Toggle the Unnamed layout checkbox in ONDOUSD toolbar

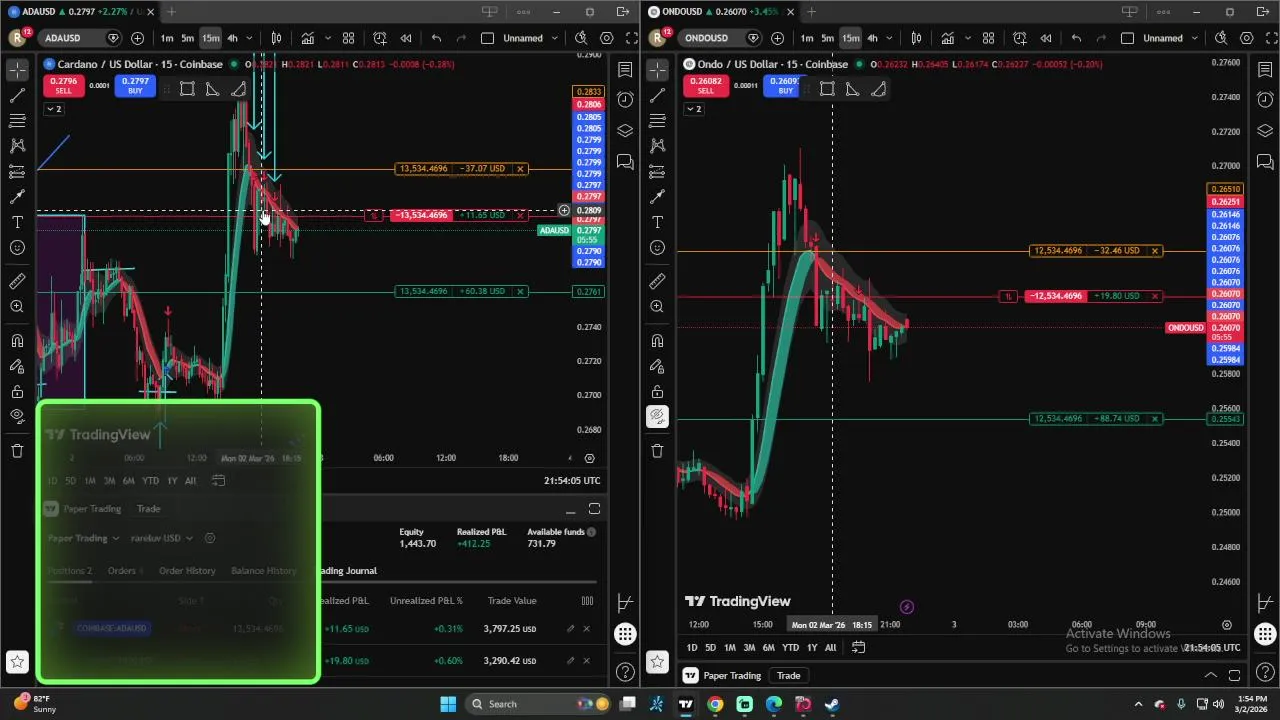[x=1127, y=38]
